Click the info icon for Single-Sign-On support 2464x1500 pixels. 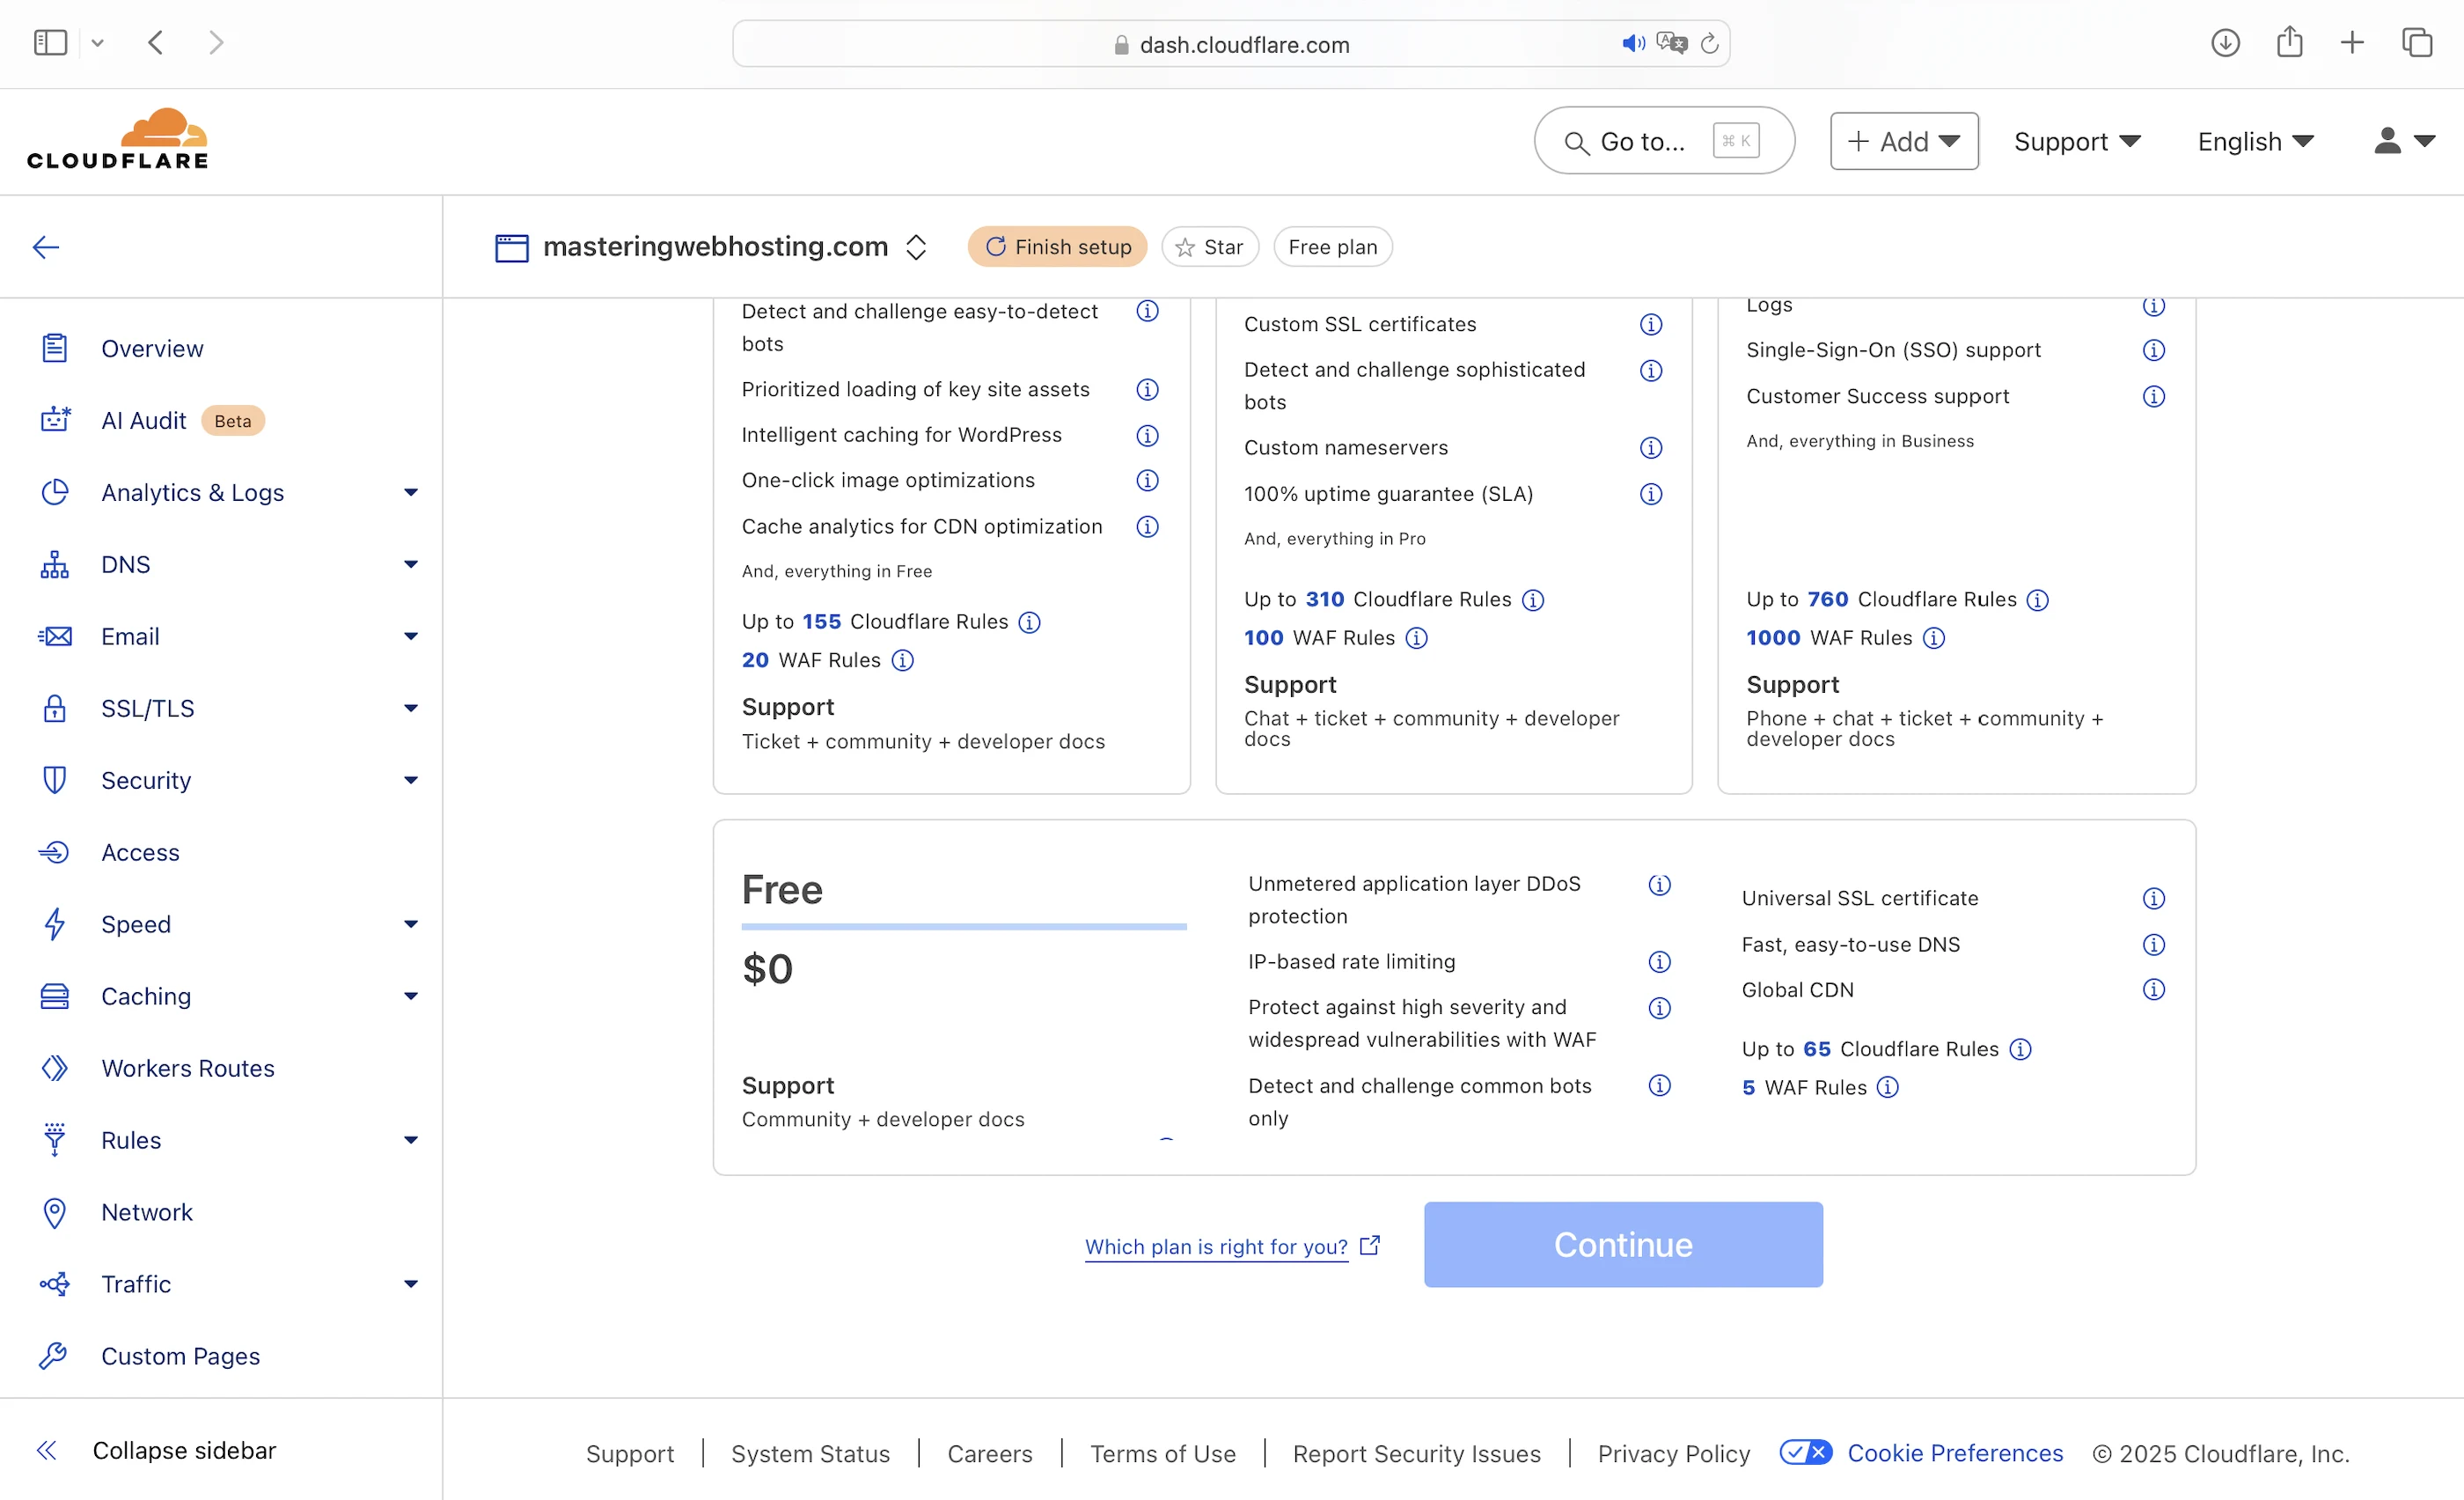point(2153,350)
